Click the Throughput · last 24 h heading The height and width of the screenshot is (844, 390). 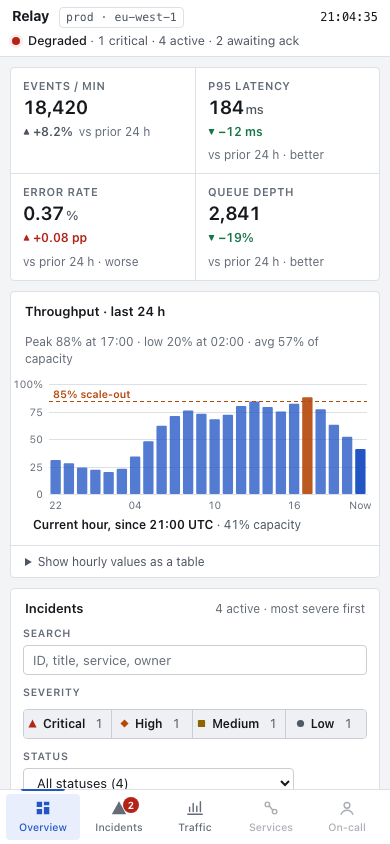coord(95,312)
